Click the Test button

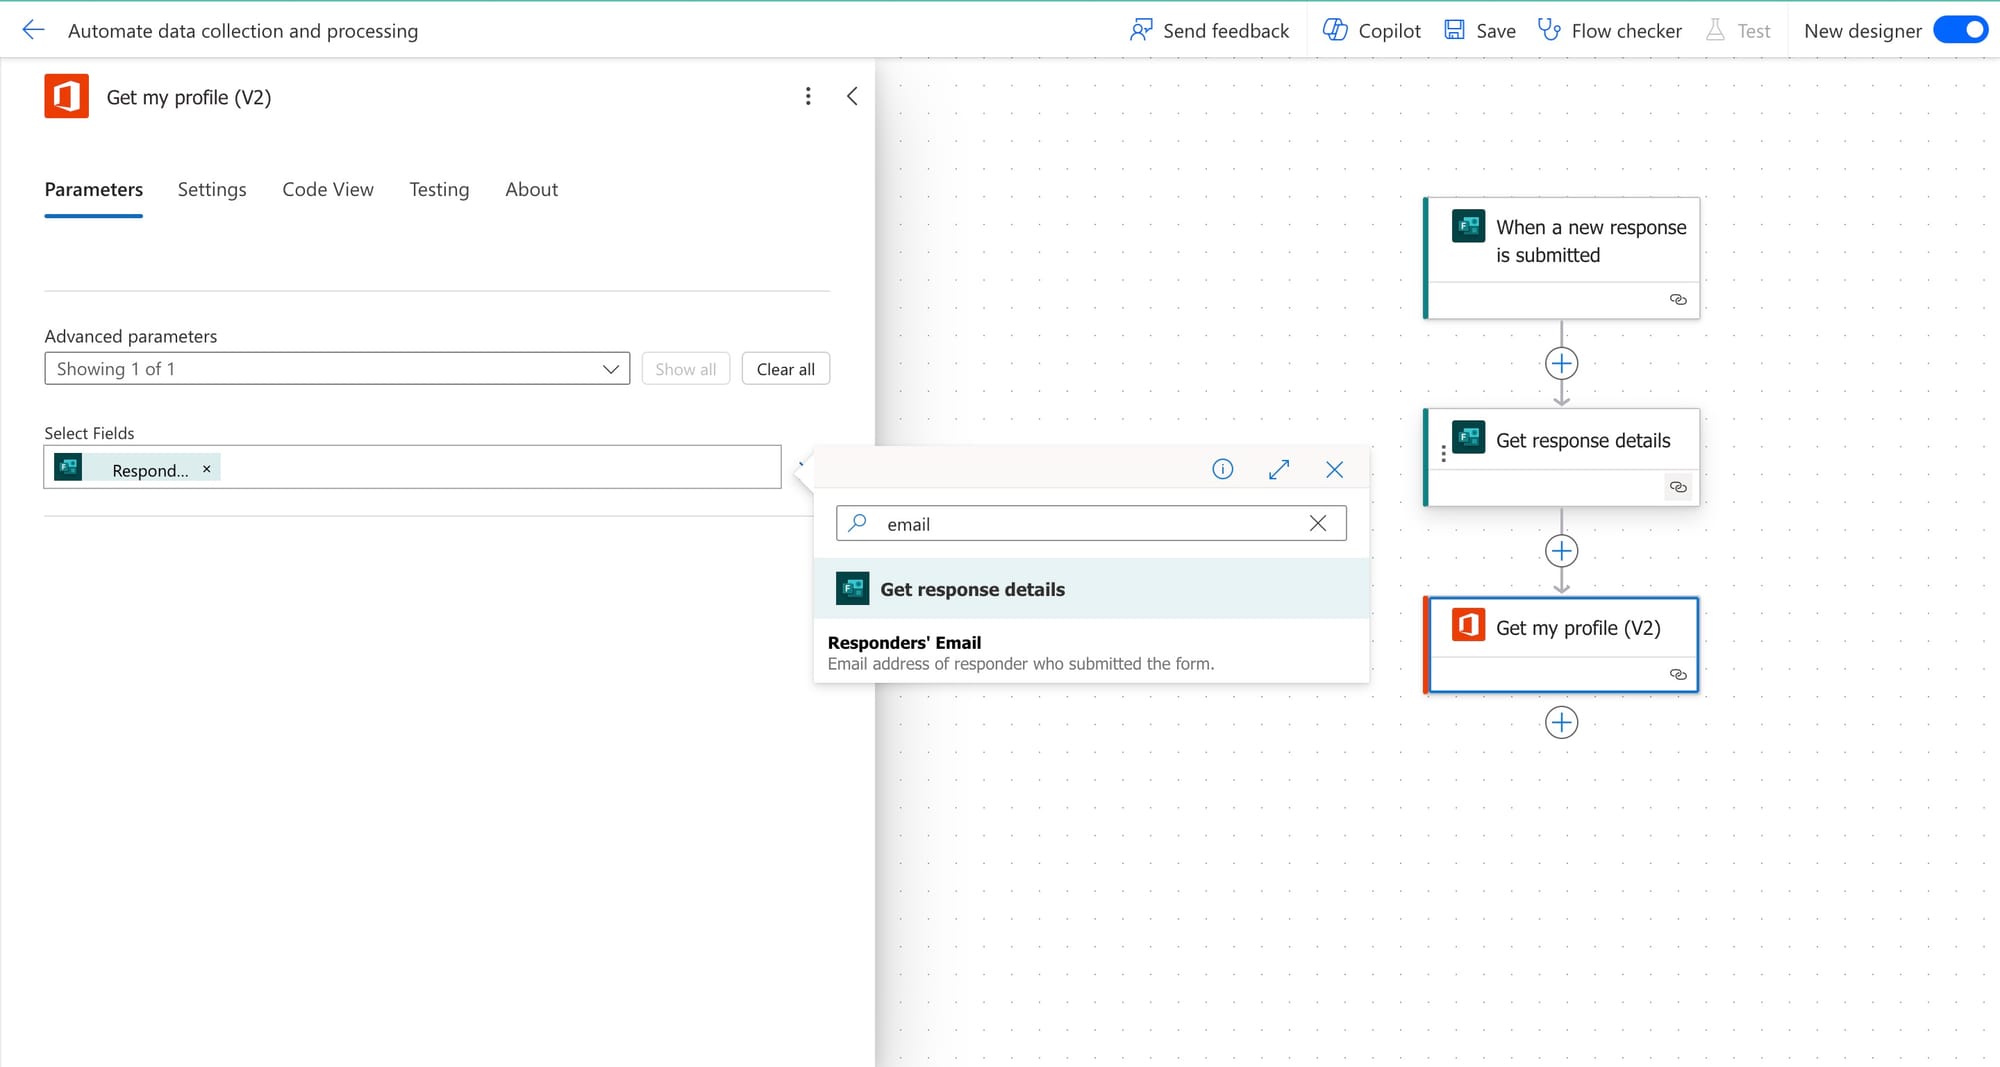[x=1738, y=30]
